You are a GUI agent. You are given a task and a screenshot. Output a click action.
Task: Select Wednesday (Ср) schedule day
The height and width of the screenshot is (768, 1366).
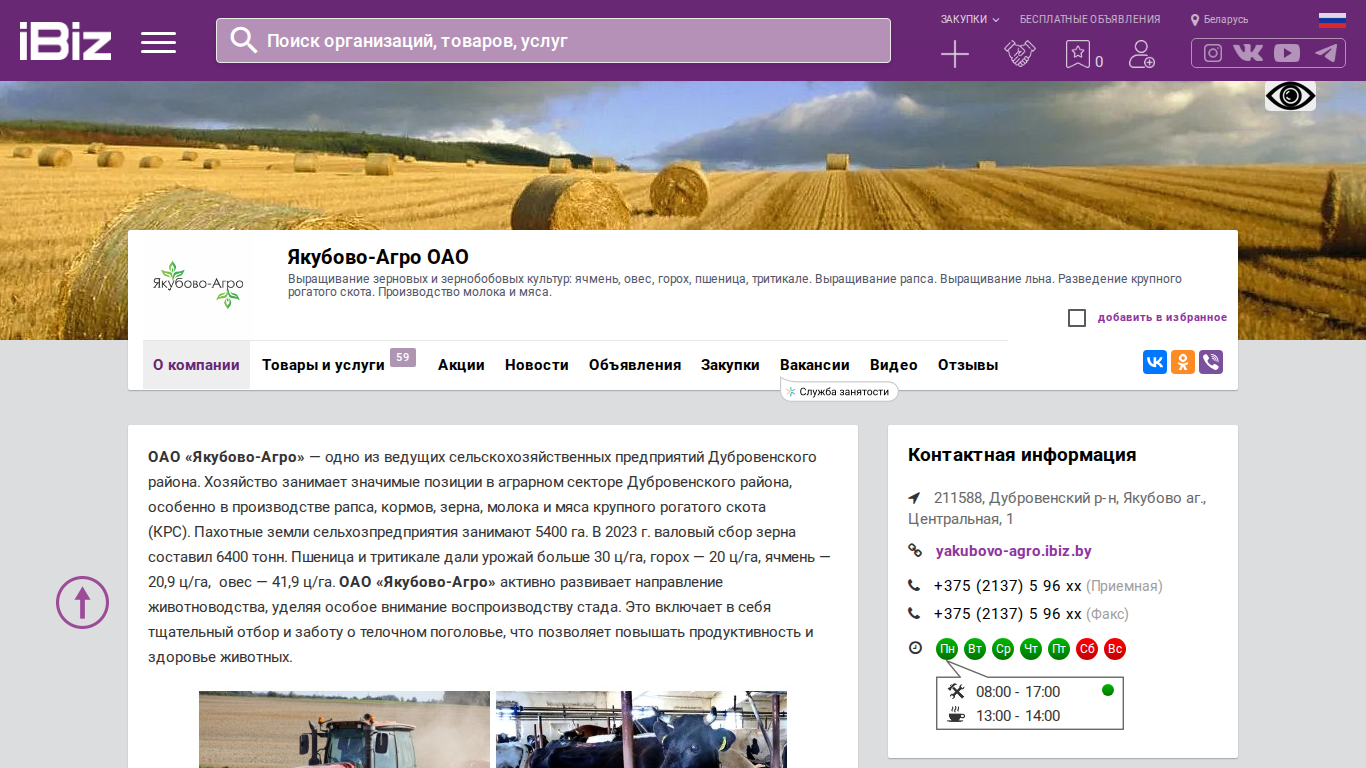[x=1003, y=649]
